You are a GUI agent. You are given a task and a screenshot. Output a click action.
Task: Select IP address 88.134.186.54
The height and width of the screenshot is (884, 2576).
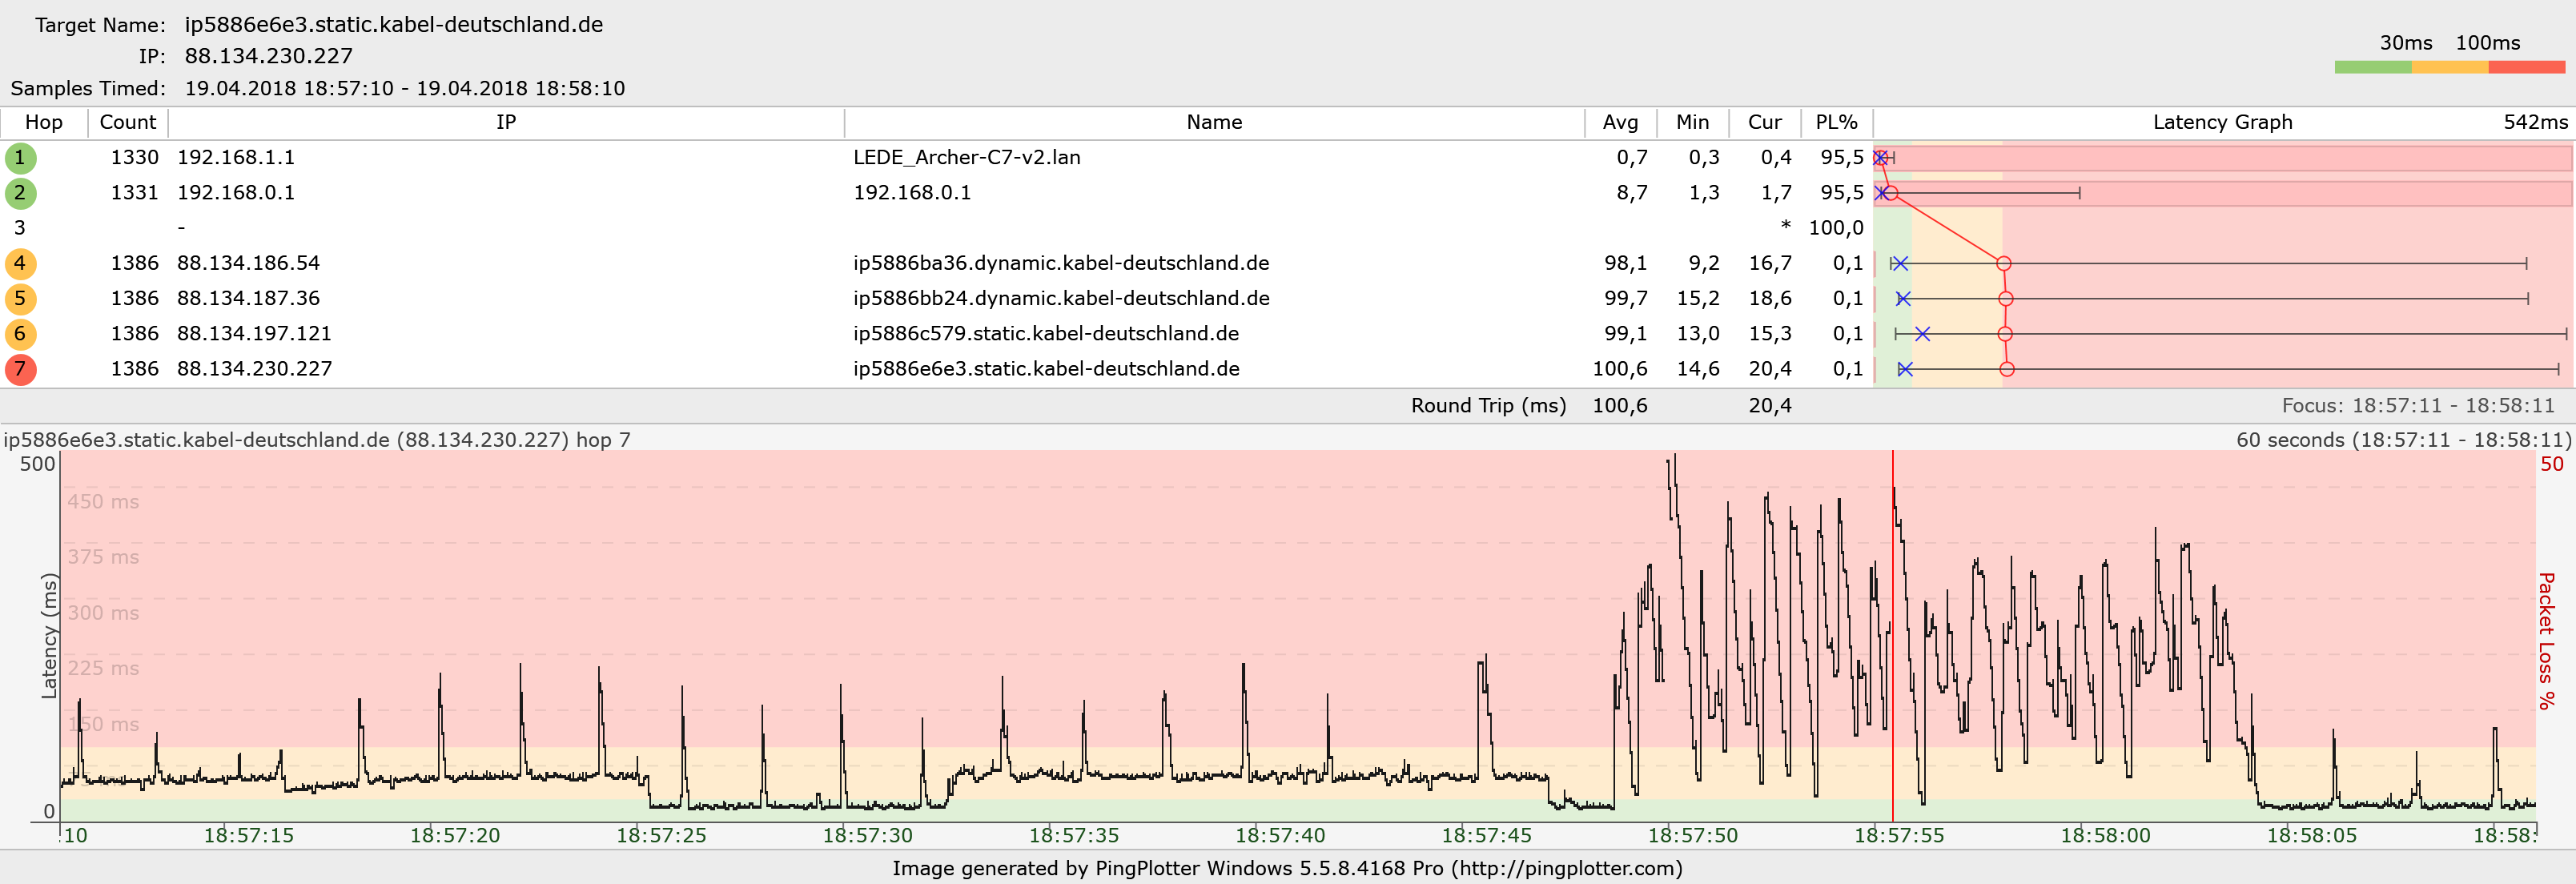[248, 263]
